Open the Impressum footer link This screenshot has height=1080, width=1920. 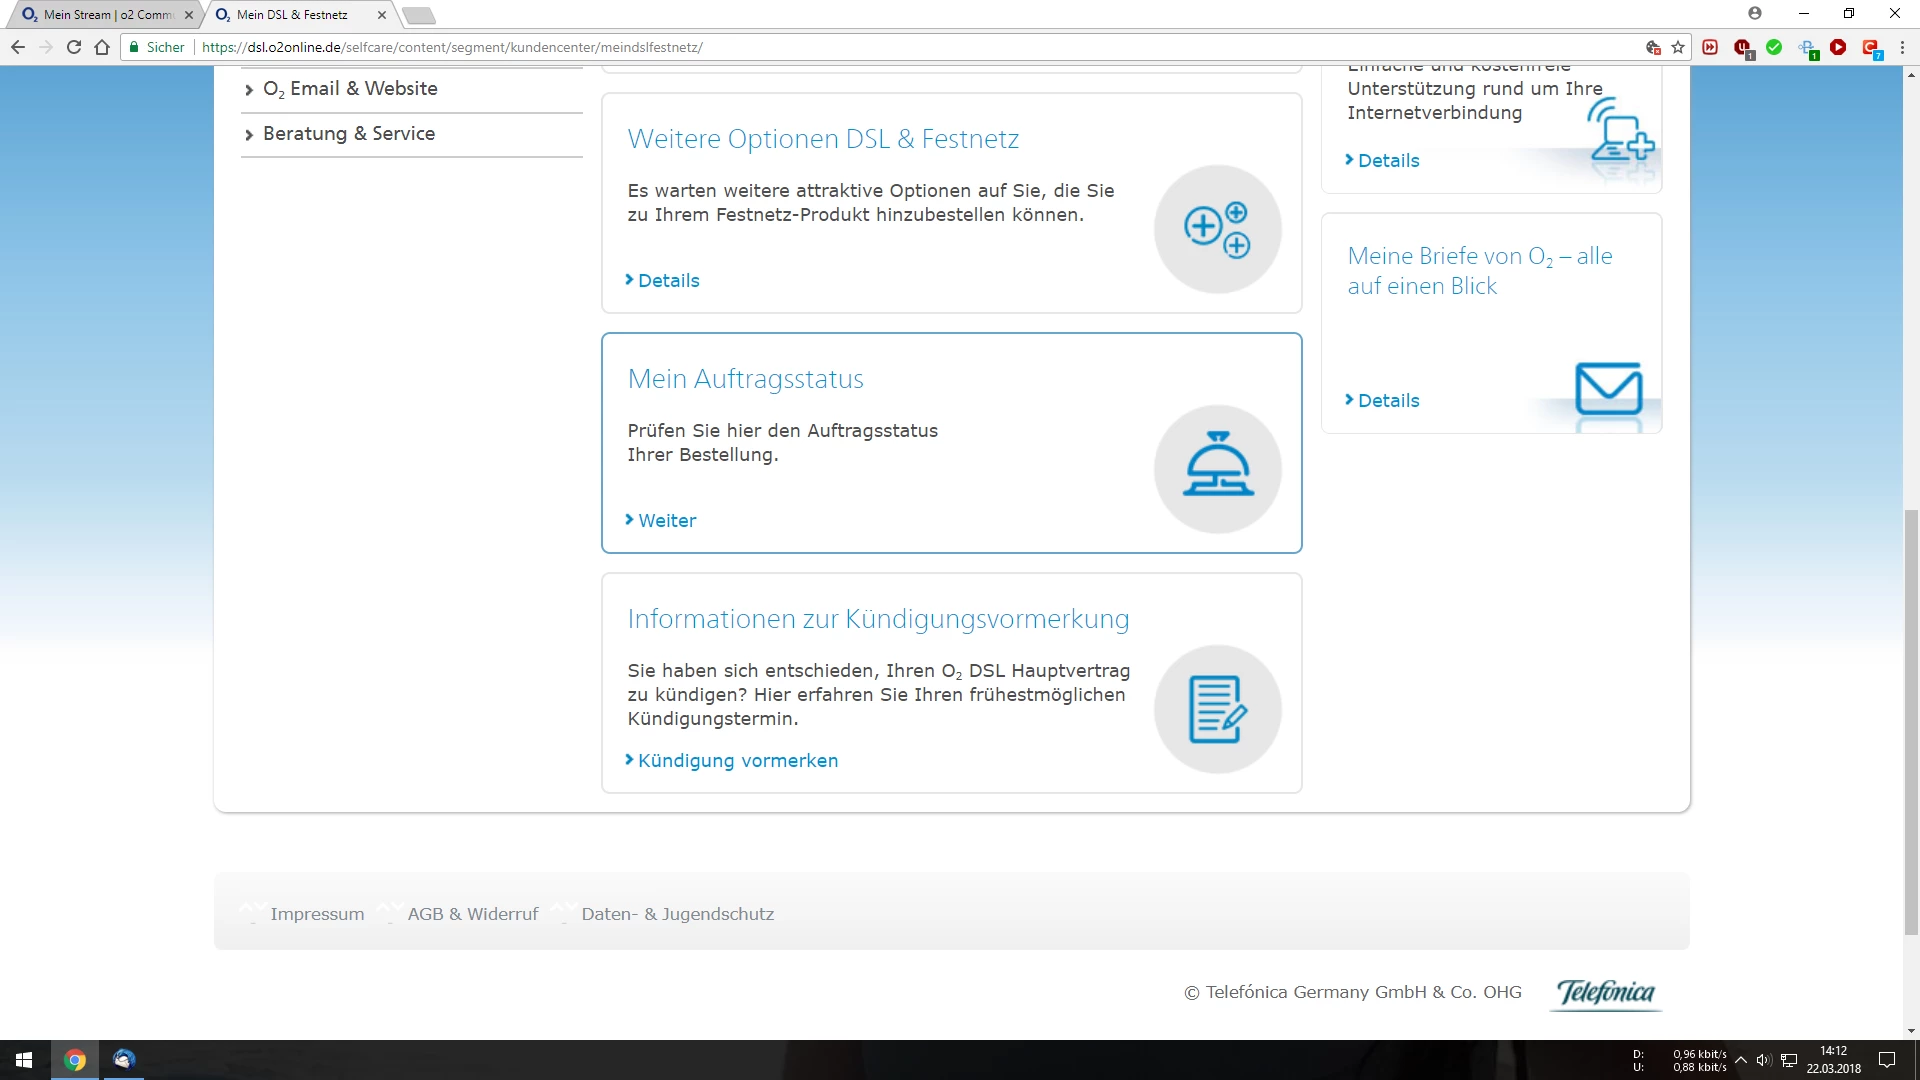pyautogui.click(x=317, y=914)
